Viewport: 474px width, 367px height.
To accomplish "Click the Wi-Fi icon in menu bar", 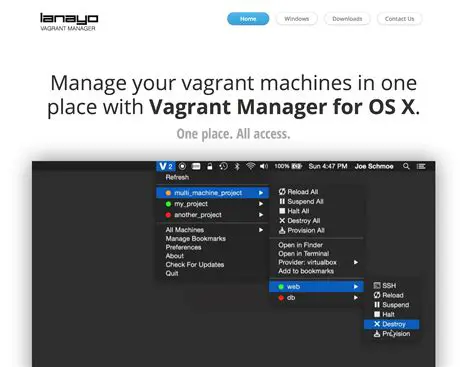I will [250, 166].
